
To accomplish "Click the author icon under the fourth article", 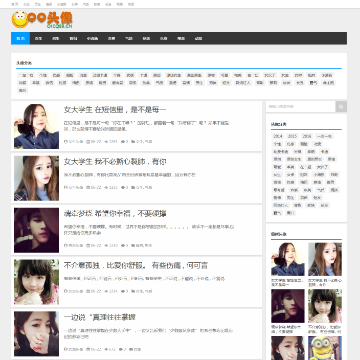I will (66, 291).
